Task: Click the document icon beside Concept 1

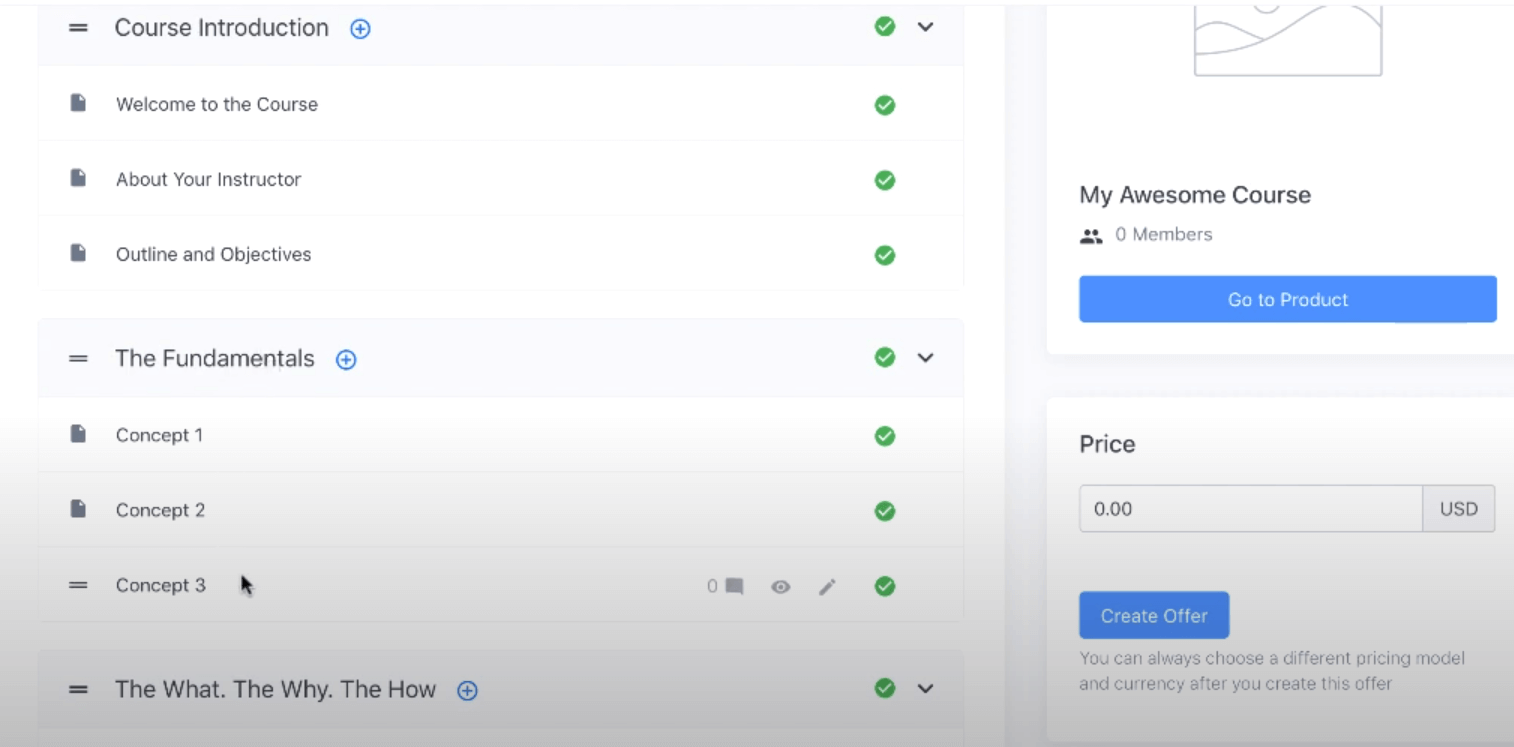Action: (78, 434)
